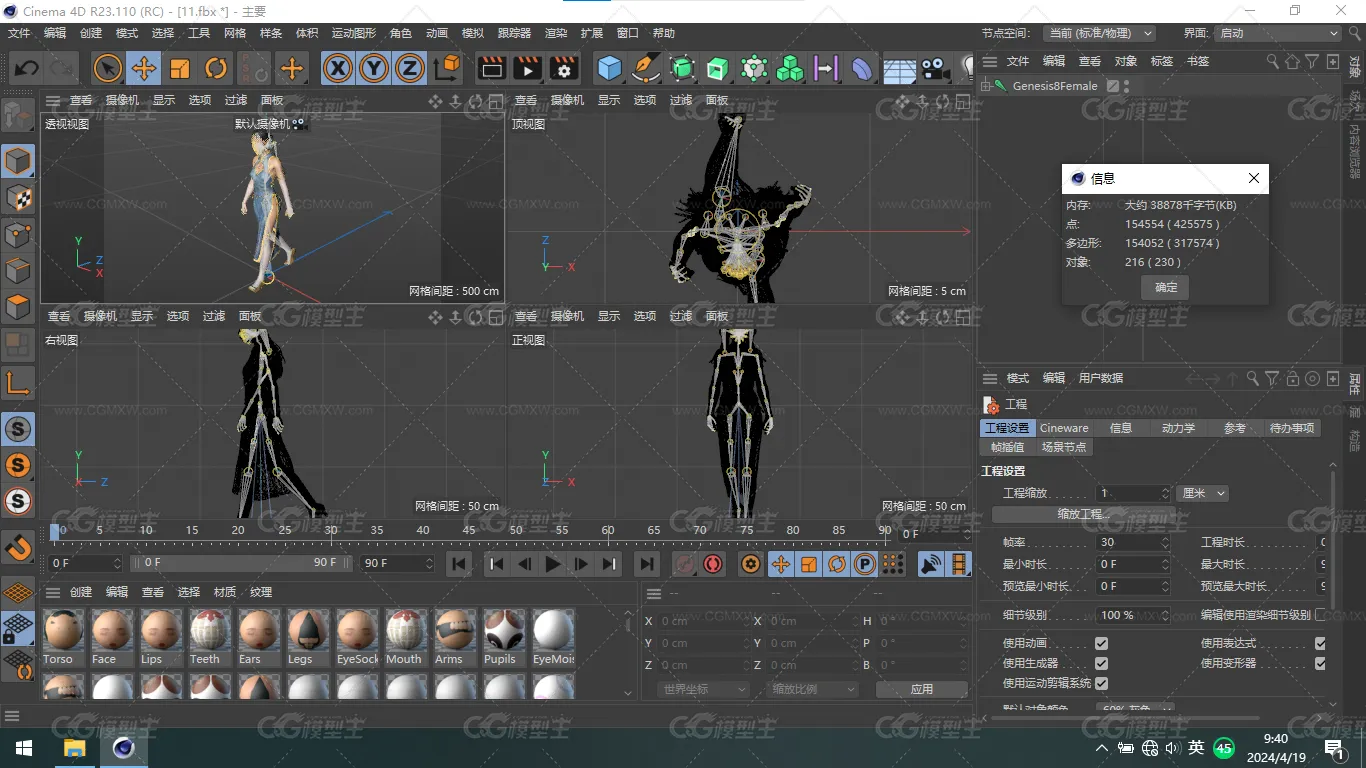The width and height of the screenshot is (1366, 768).
Task: Add a Camera object
Action: pos(935,68)
